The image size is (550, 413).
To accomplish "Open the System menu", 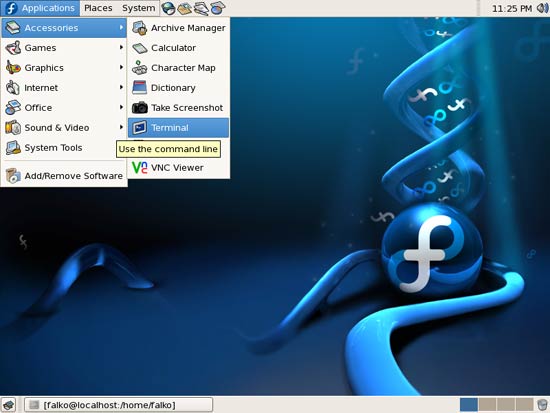I will pyautogui.click(x=138, y=8).
